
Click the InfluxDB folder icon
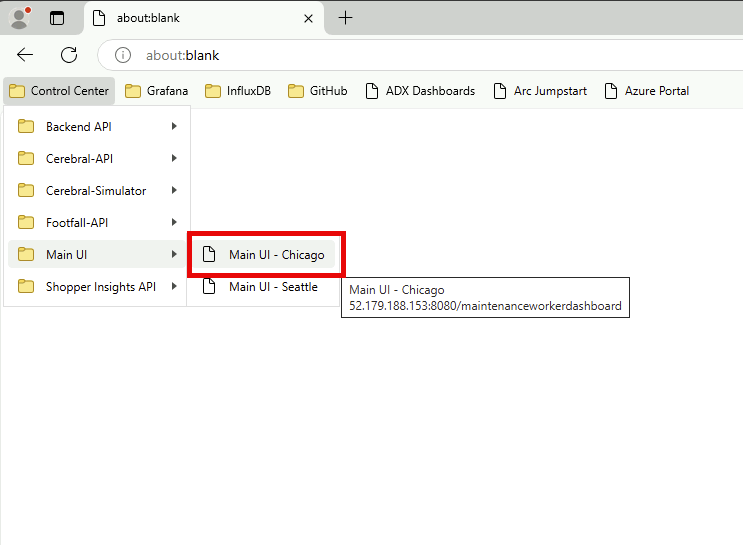click(x=213, y=91)
